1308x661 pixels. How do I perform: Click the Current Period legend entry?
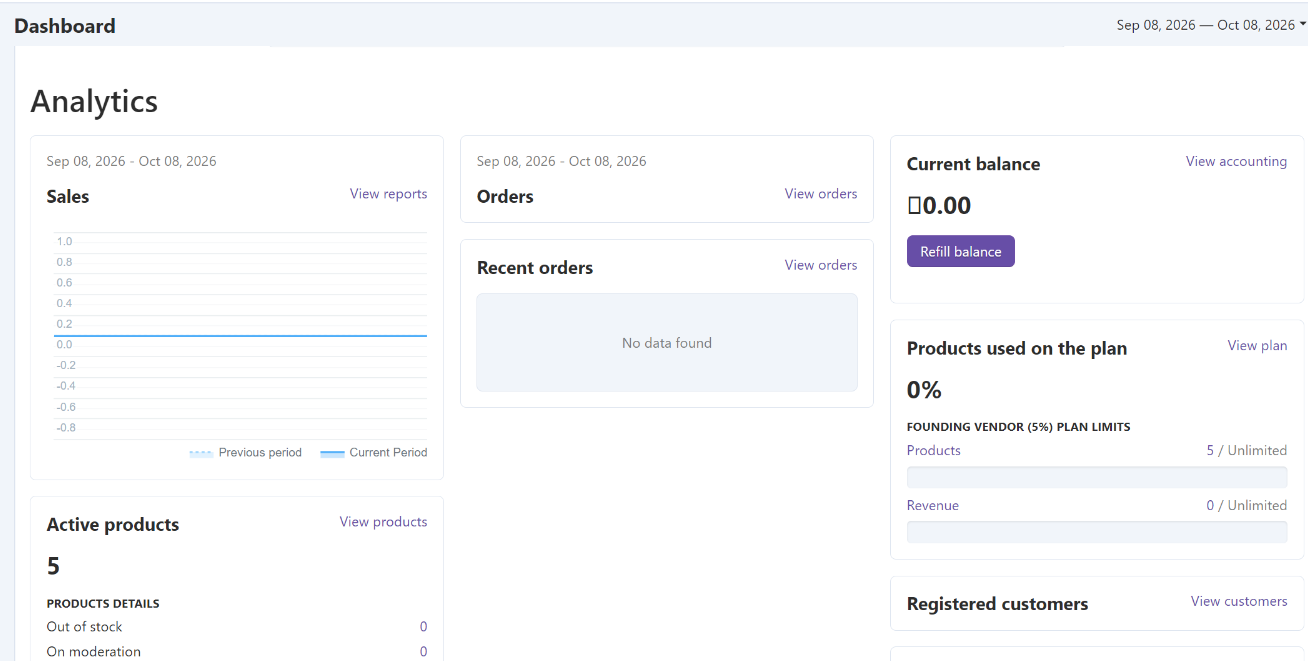click(x=373, y=453)
